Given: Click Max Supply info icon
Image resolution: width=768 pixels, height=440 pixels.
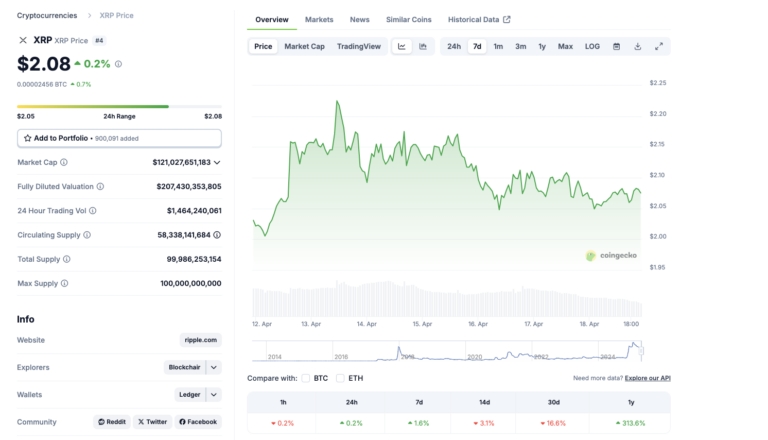Looking at the screenshot, I should [x=65, y=283].
